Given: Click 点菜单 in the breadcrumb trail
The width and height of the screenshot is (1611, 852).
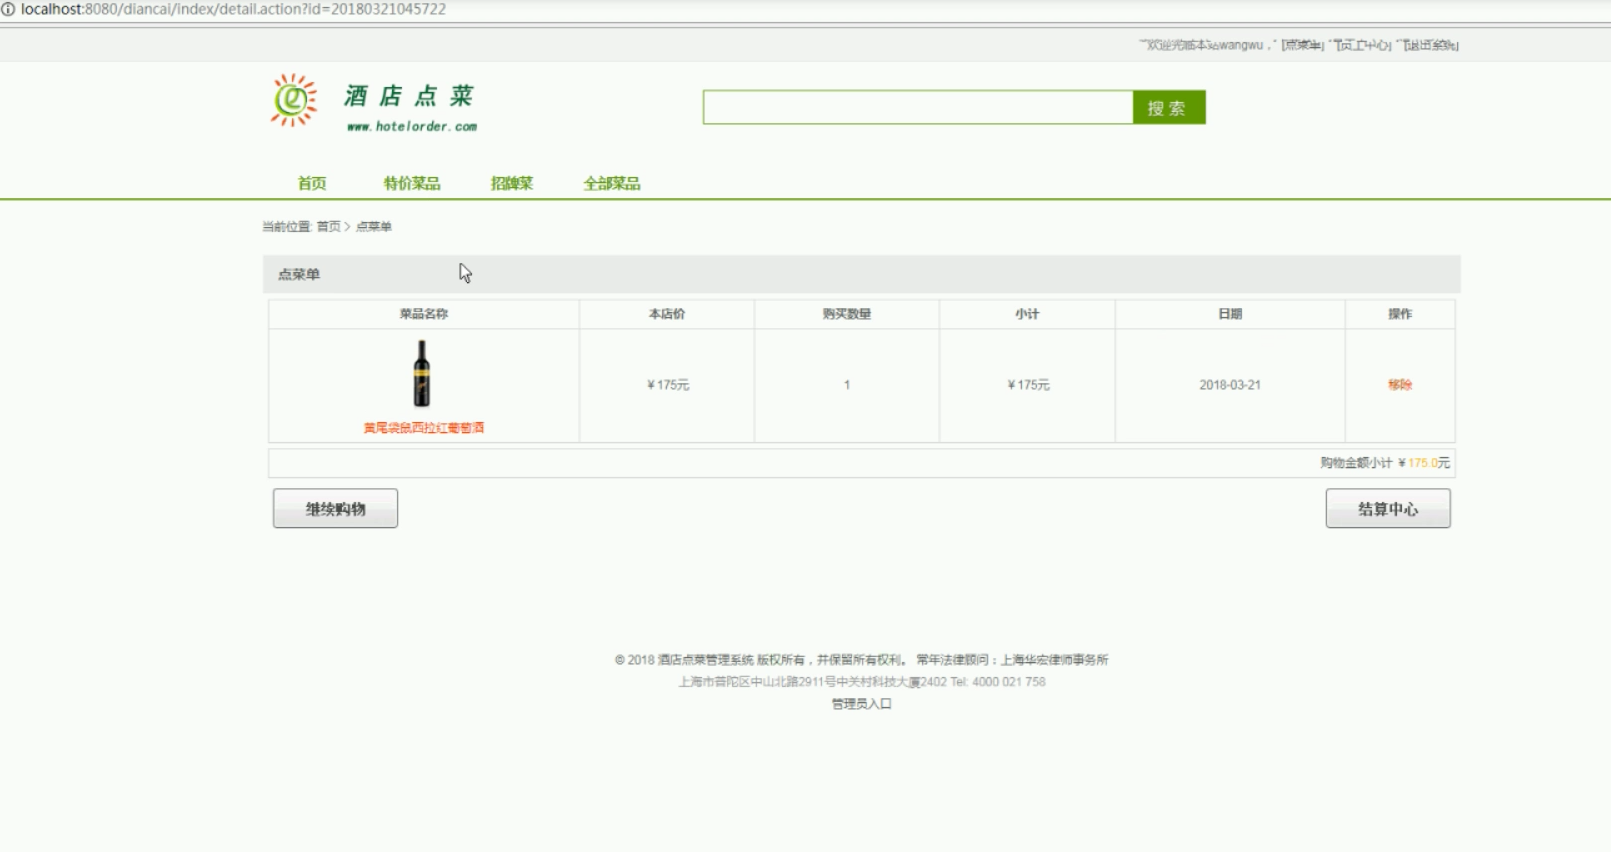Looking at the screenshot, I should (x=374, y=227).
